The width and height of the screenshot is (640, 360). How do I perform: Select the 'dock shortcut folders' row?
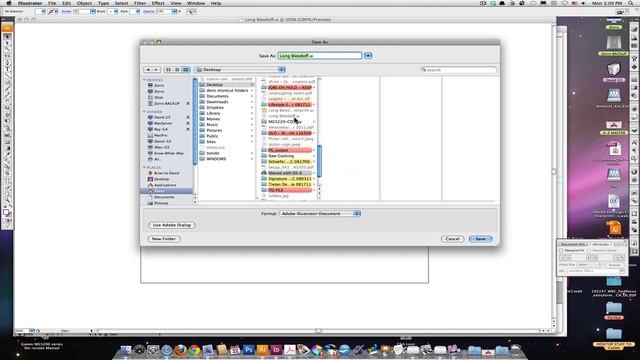(227, 90)
